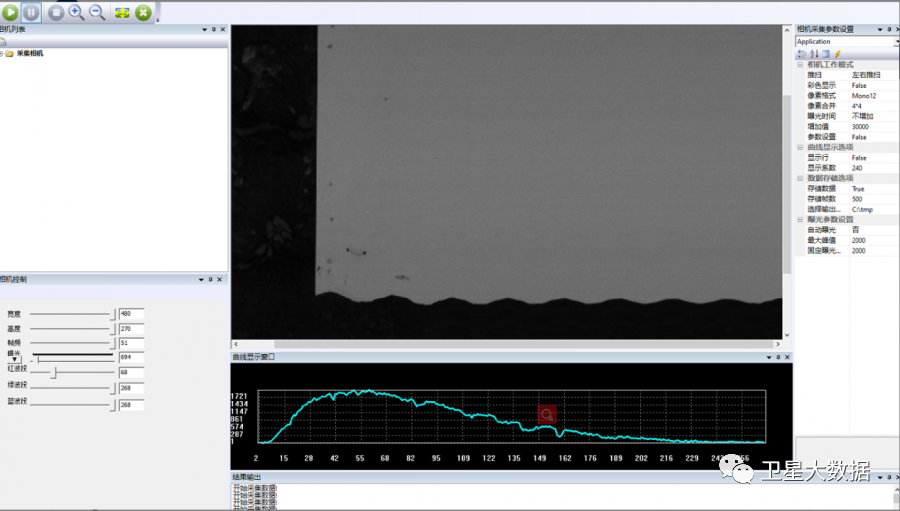Expand the 采集相机 tree node
900x511 pixels.
pos(2,54)
